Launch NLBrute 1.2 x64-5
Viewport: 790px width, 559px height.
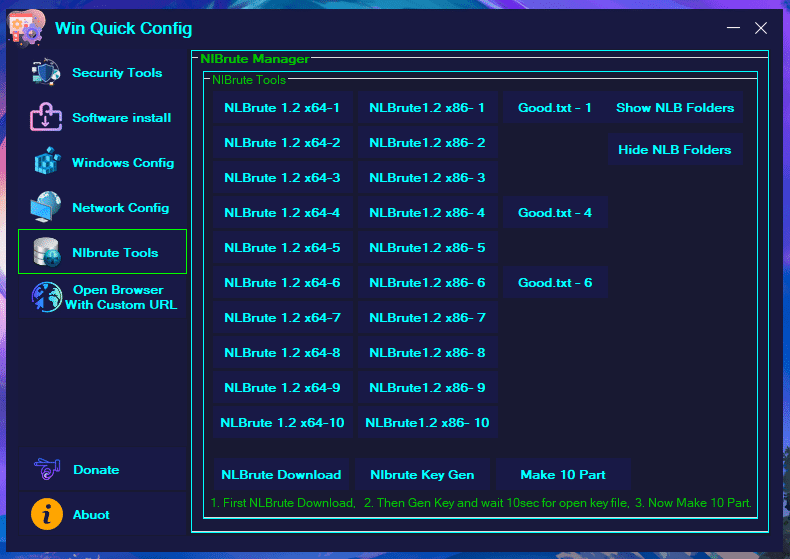click(x=282, y=248)
